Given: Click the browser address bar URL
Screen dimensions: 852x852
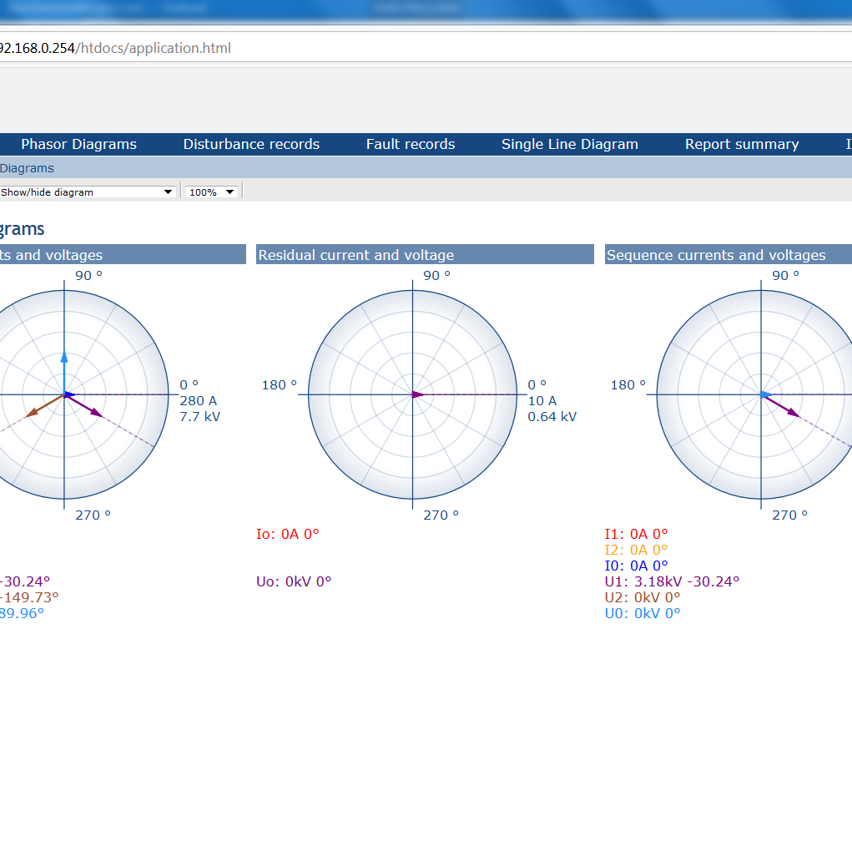Looking at the screenshot, I should tap(115, 48).
